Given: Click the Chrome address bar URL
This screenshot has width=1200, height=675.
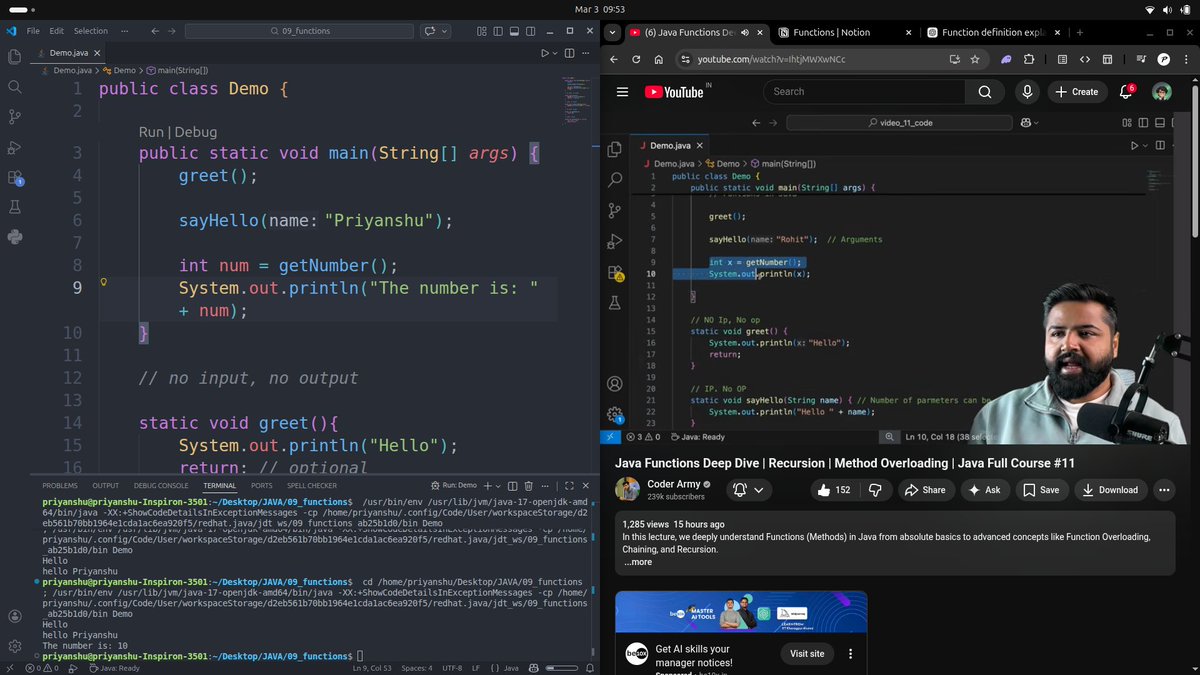Looking at the screenshot, I should tap(771, 59).
